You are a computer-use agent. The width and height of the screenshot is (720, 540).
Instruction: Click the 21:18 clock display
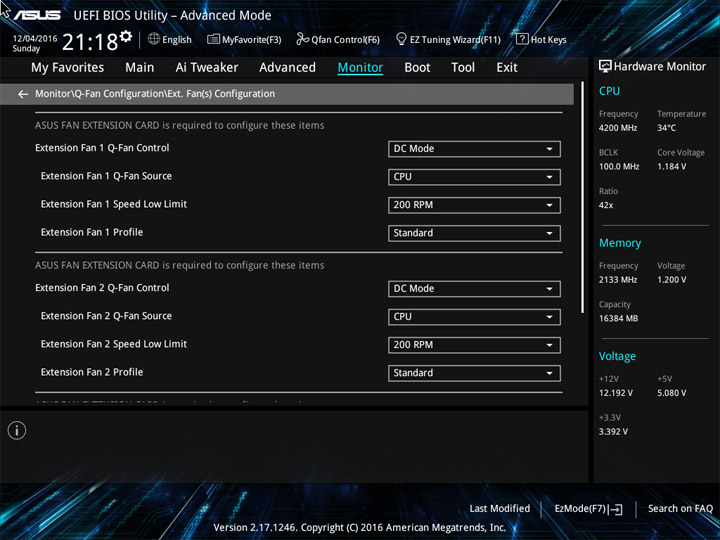click(90, 42)
